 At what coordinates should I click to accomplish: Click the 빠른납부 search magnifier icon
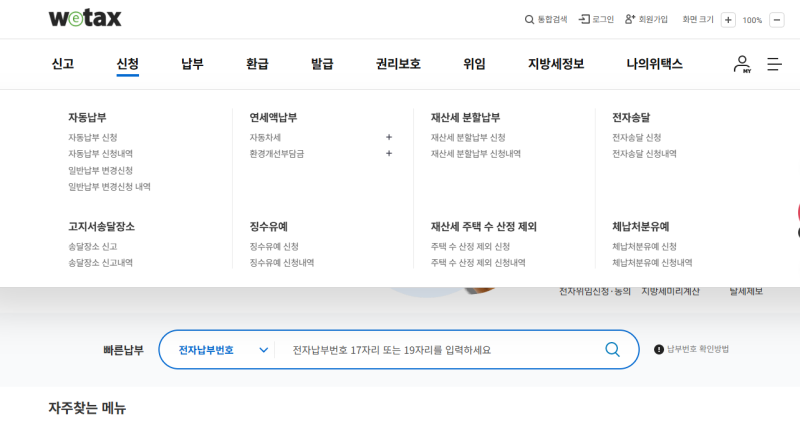tap(612, 350)
